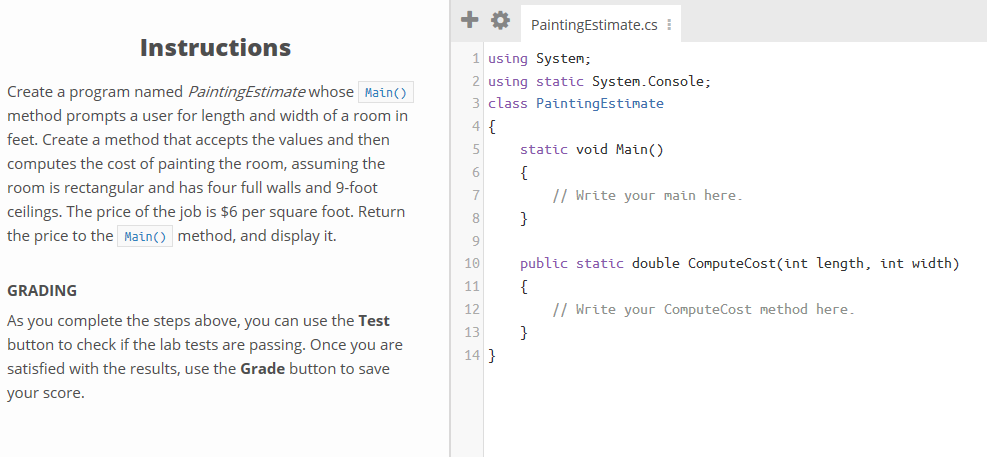
Task: Click the "static void Main()" line
Action: [x=591, y=150]
